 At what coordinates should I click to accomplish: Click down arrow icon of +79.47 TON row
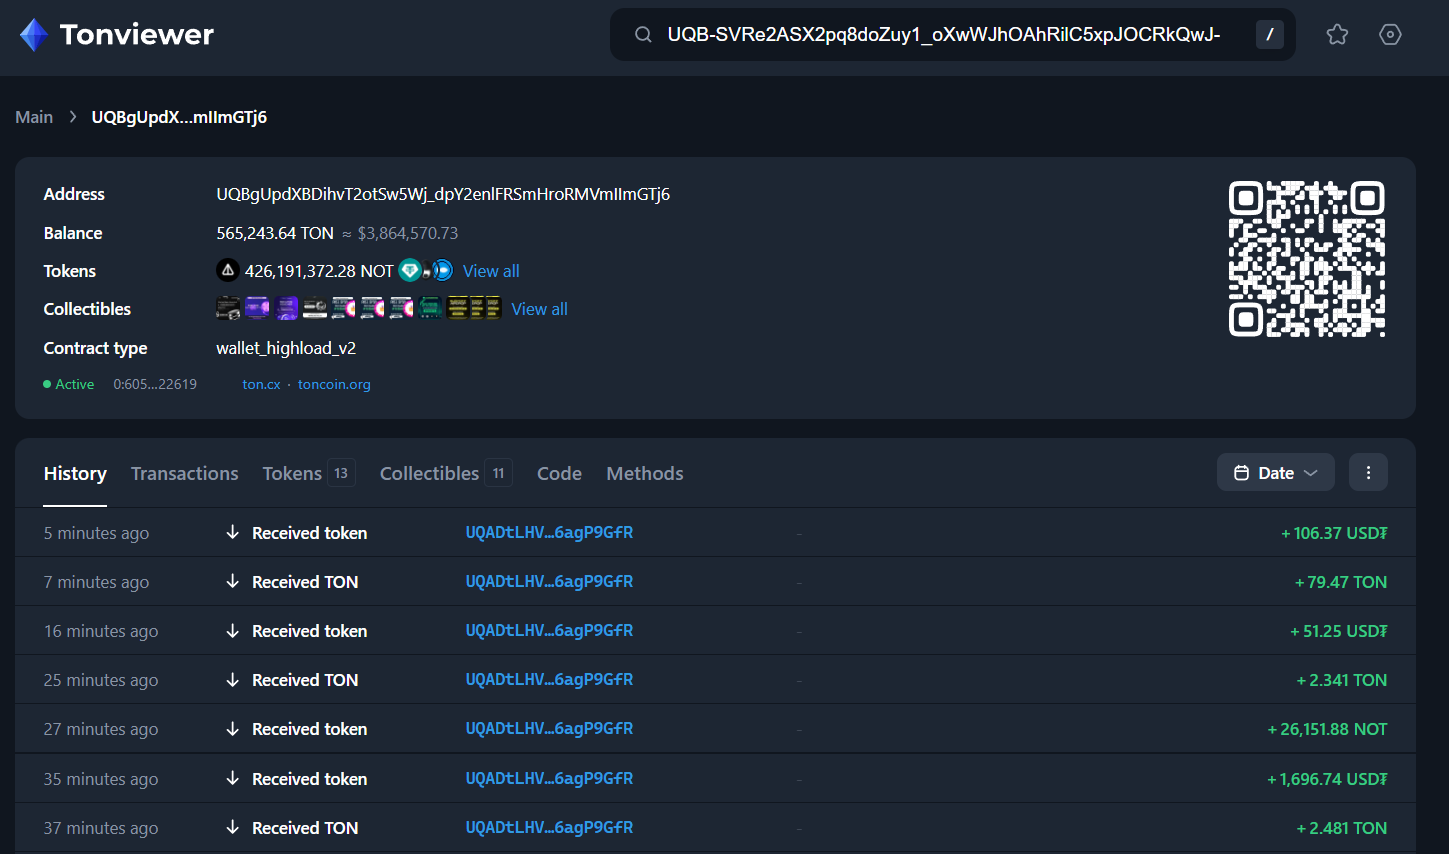(232, 581)
